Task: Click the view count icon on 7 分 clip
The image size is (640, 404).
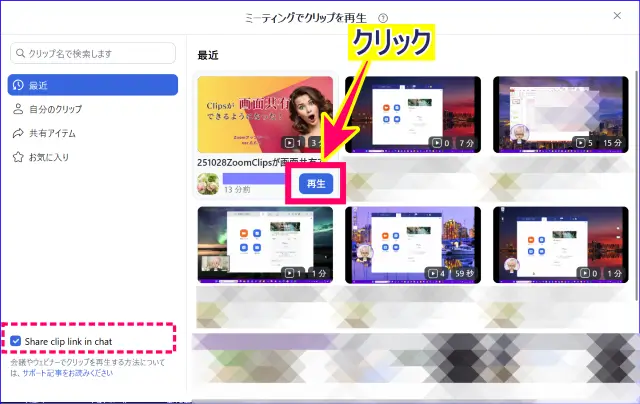Action: 437,143
